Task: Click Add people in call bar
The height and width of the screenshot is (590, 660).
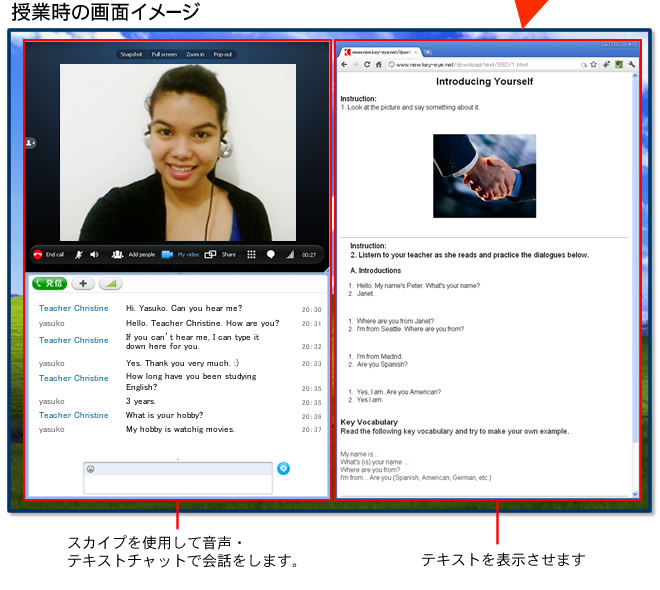Action: pos(133,255)
